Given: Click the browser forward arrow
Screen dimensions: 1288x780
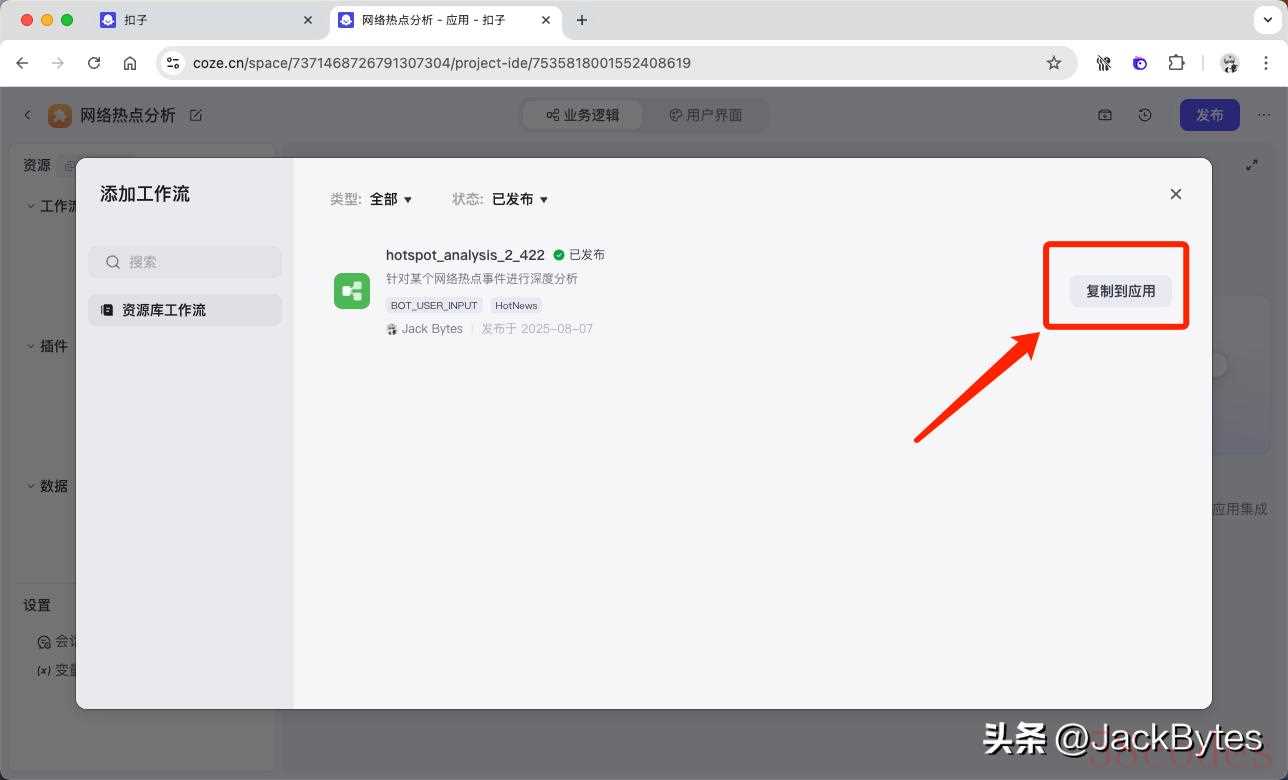Looking at the screenshot, I should click(58, 63).
